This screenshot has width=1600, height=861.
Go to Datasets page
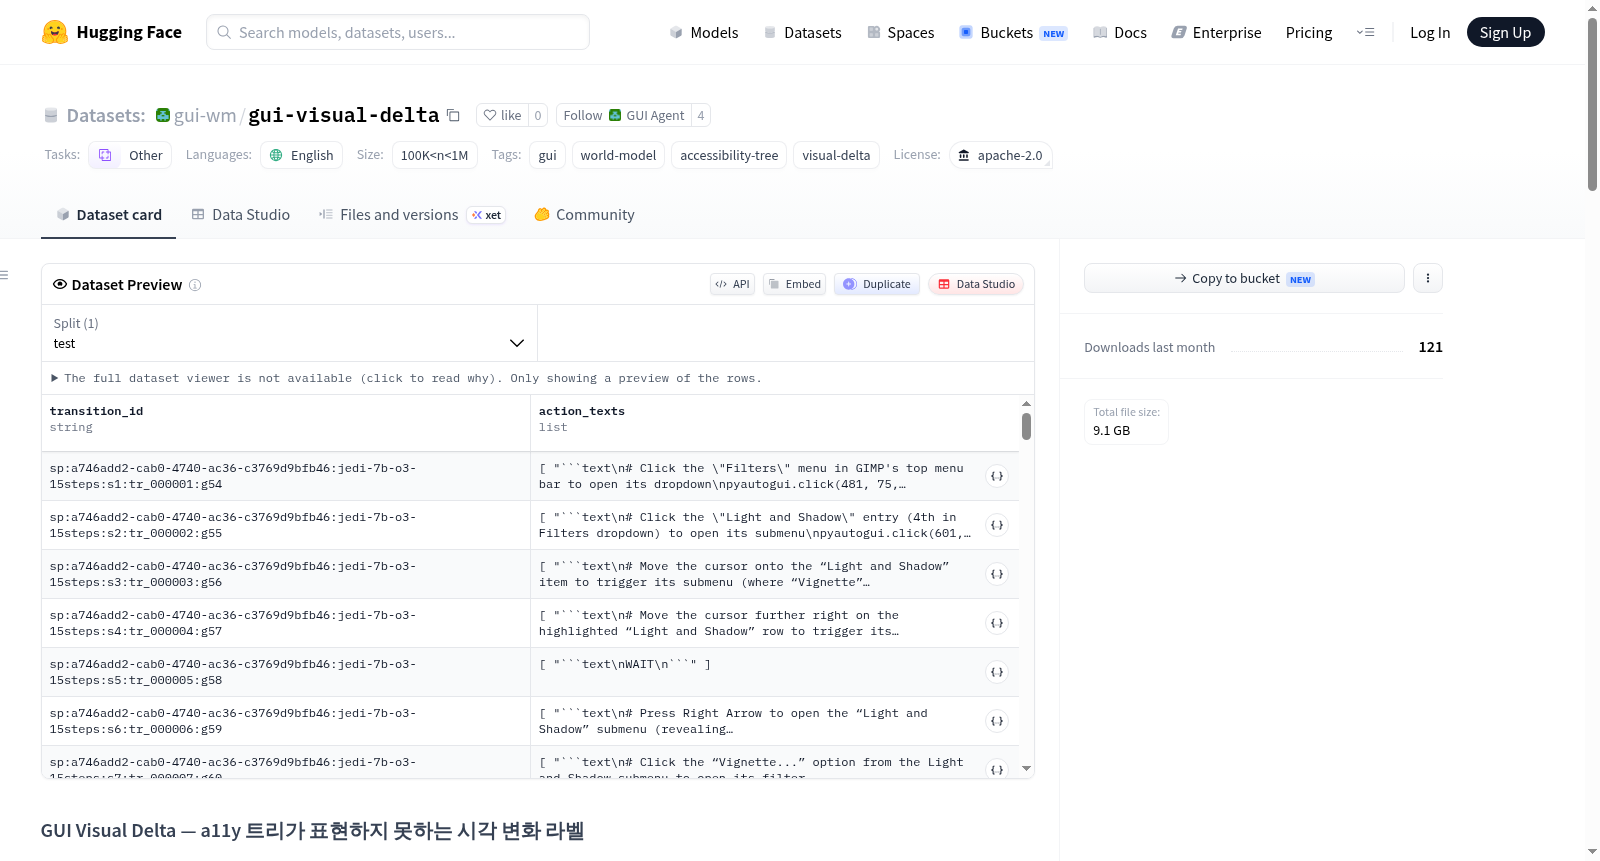803,32
